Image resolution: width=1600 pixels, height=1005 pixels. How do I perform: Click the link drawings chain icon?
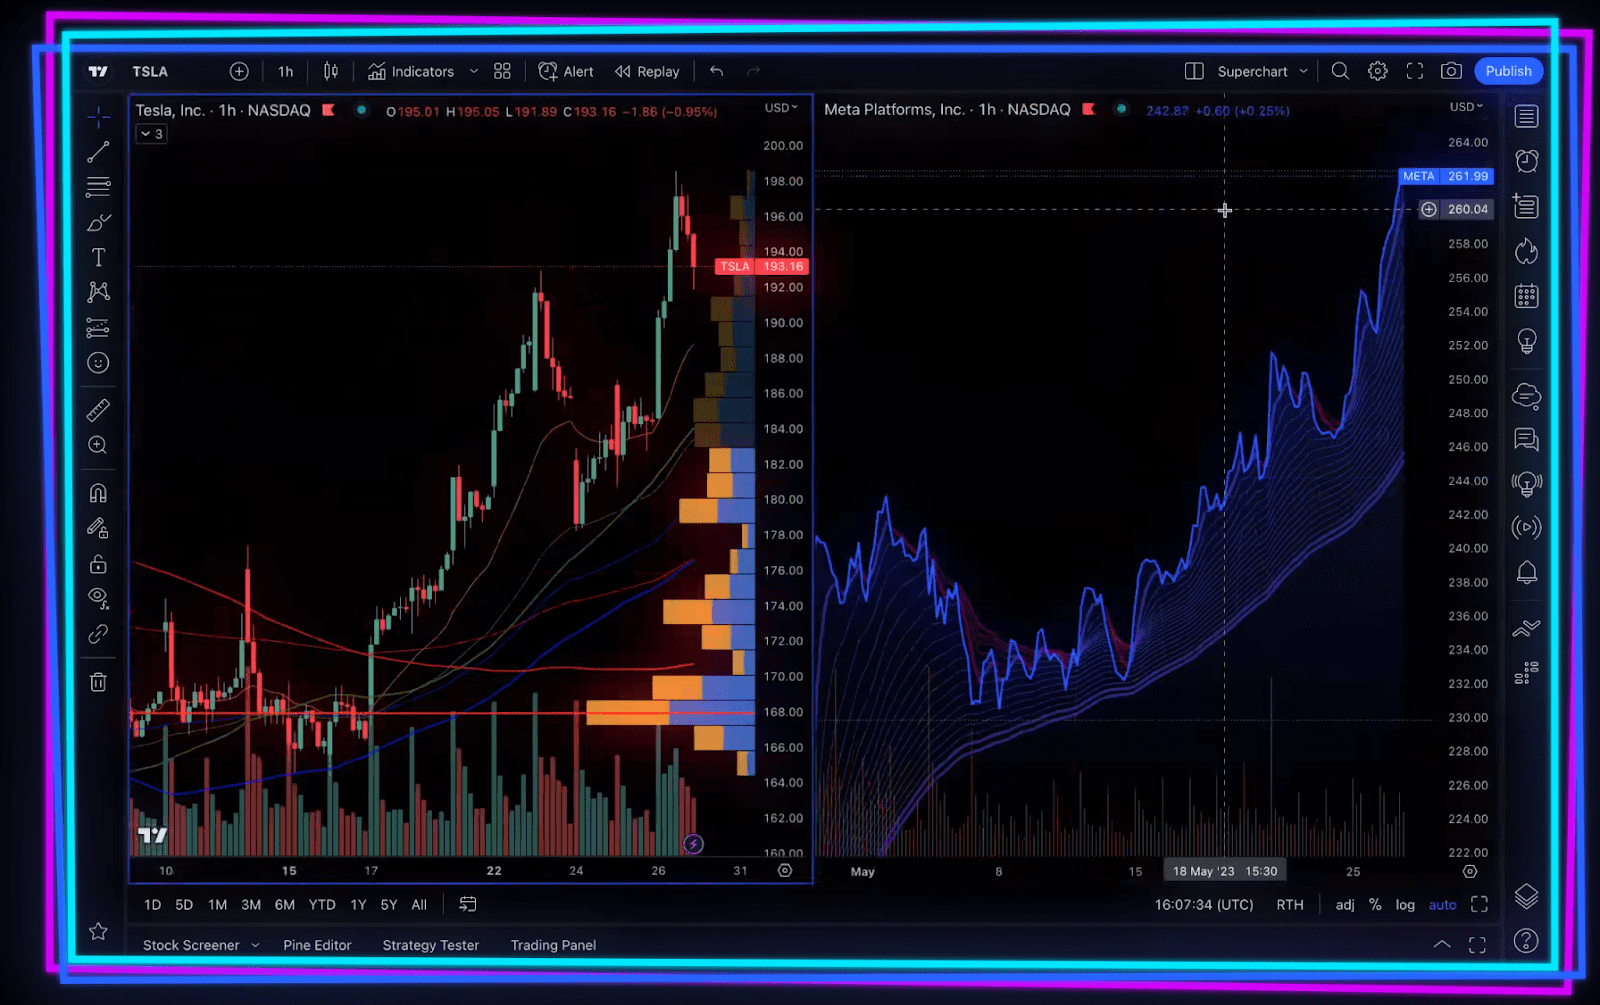click(x=98, y=634)
